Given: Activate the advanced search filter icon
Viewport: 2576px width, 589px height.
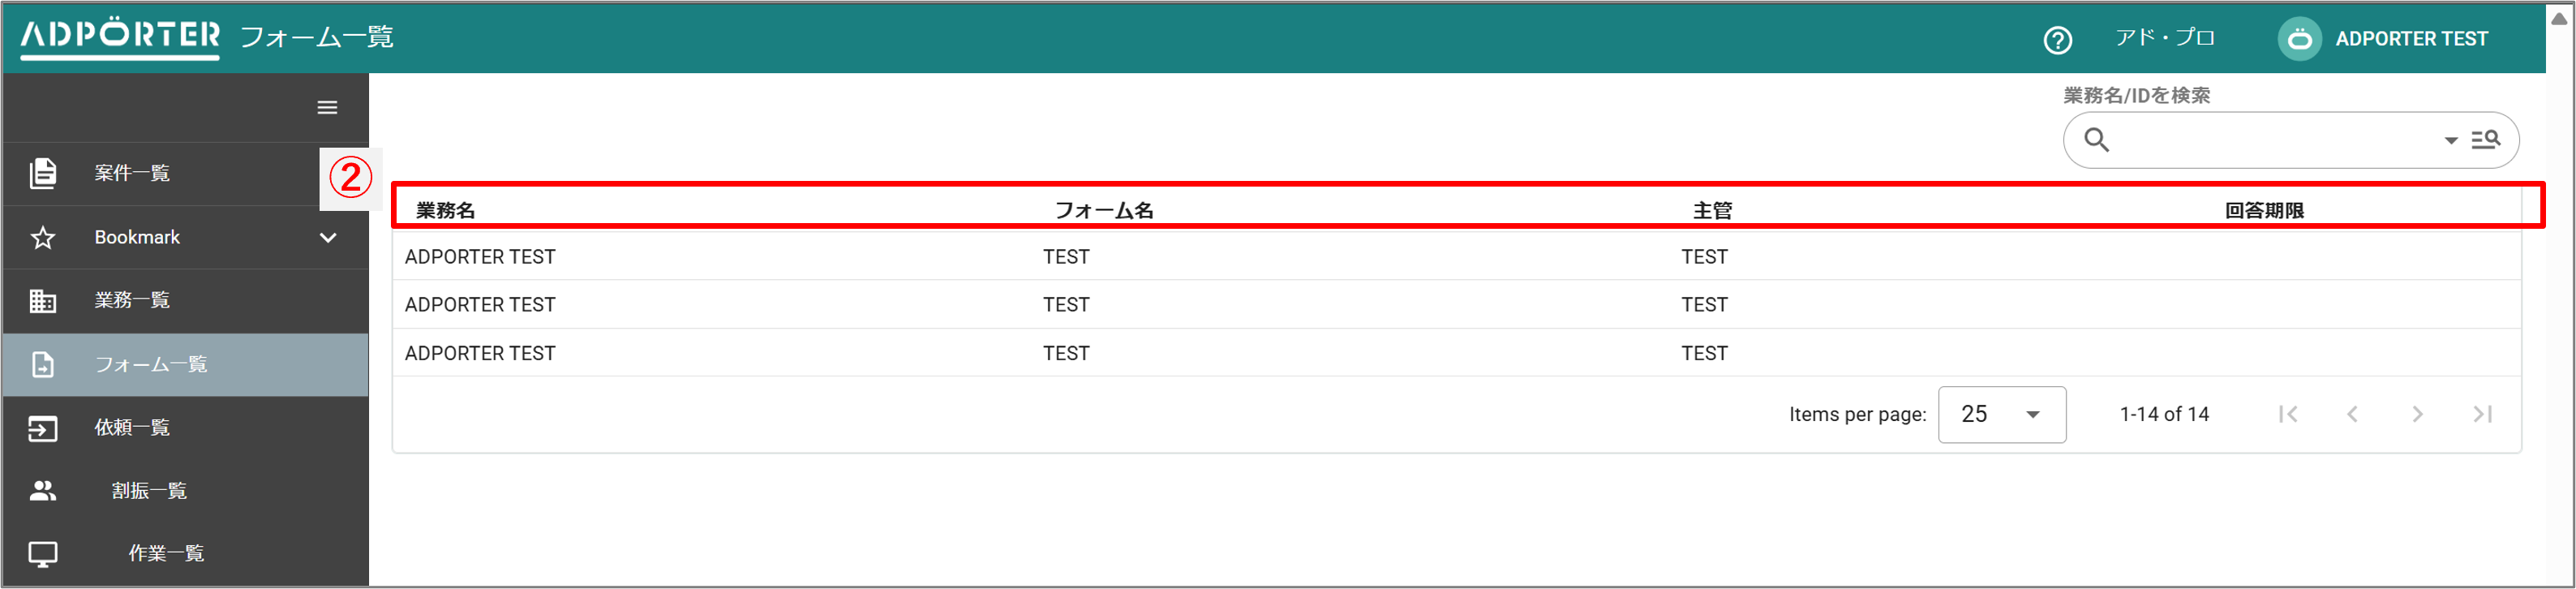Looking at the screenshot, I should tap(2484, 140).
